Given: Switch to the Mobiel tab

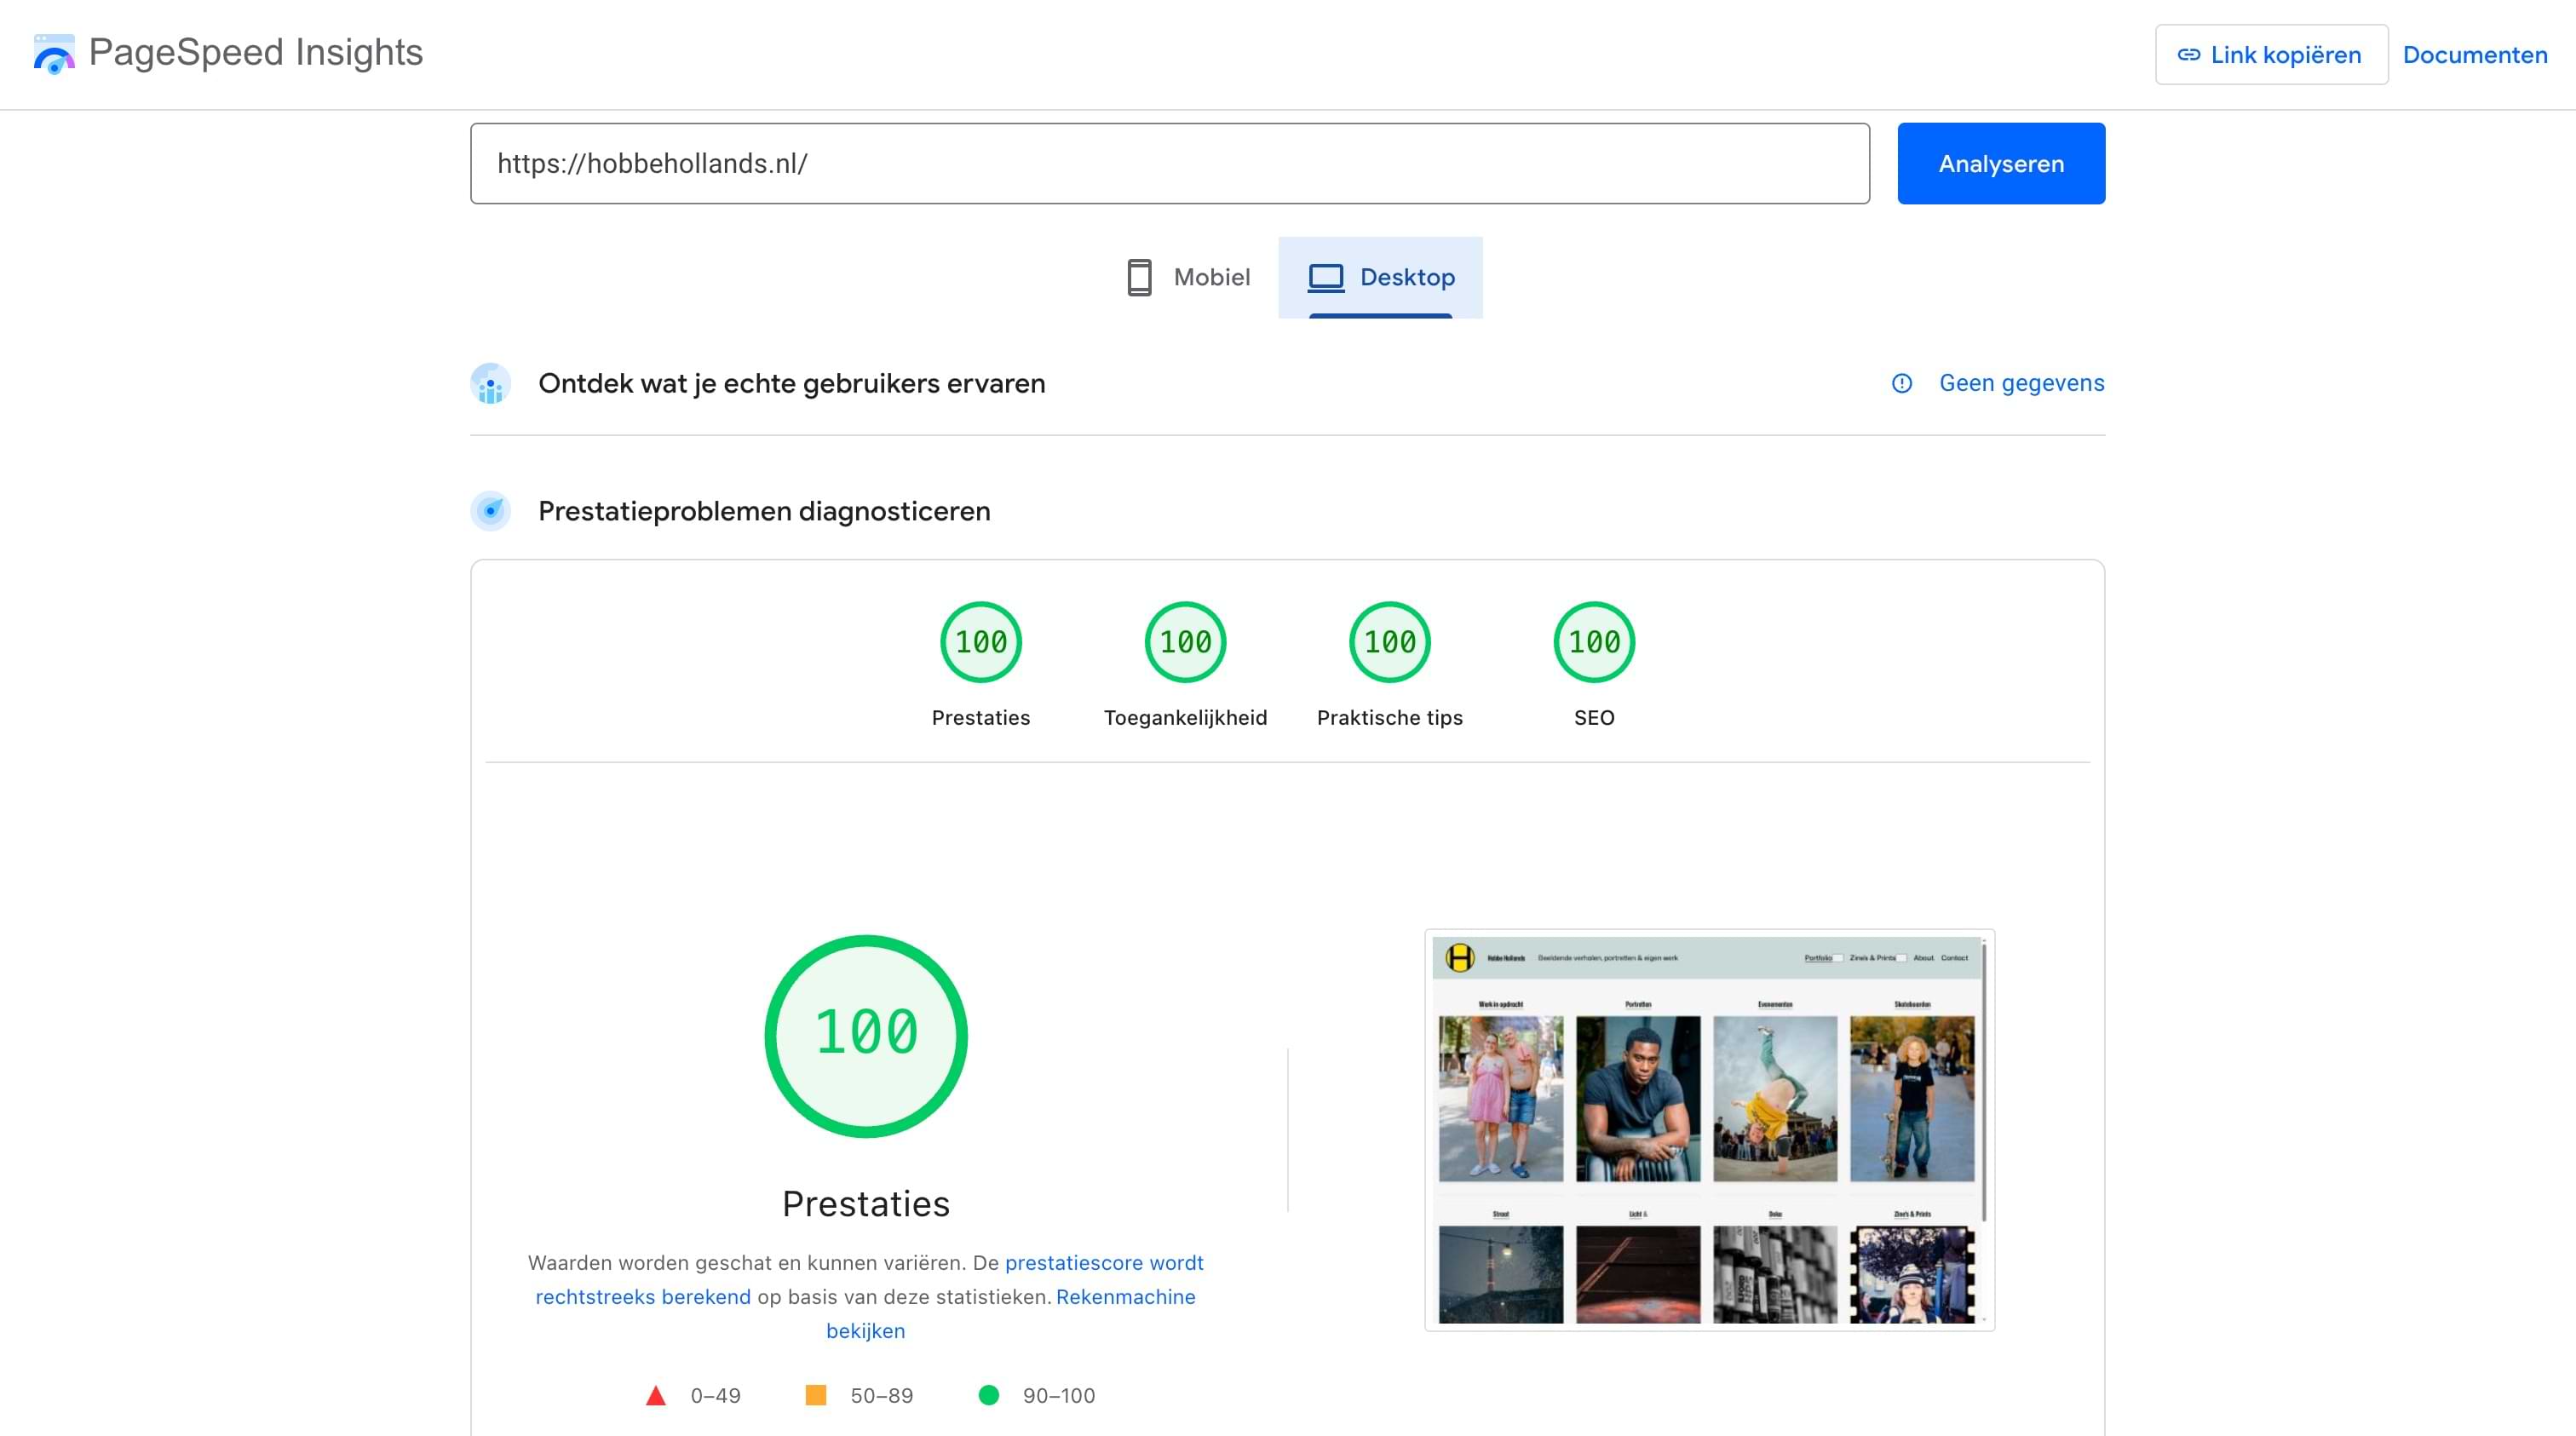Looking at the screenshot, I should pos(1188,277).
